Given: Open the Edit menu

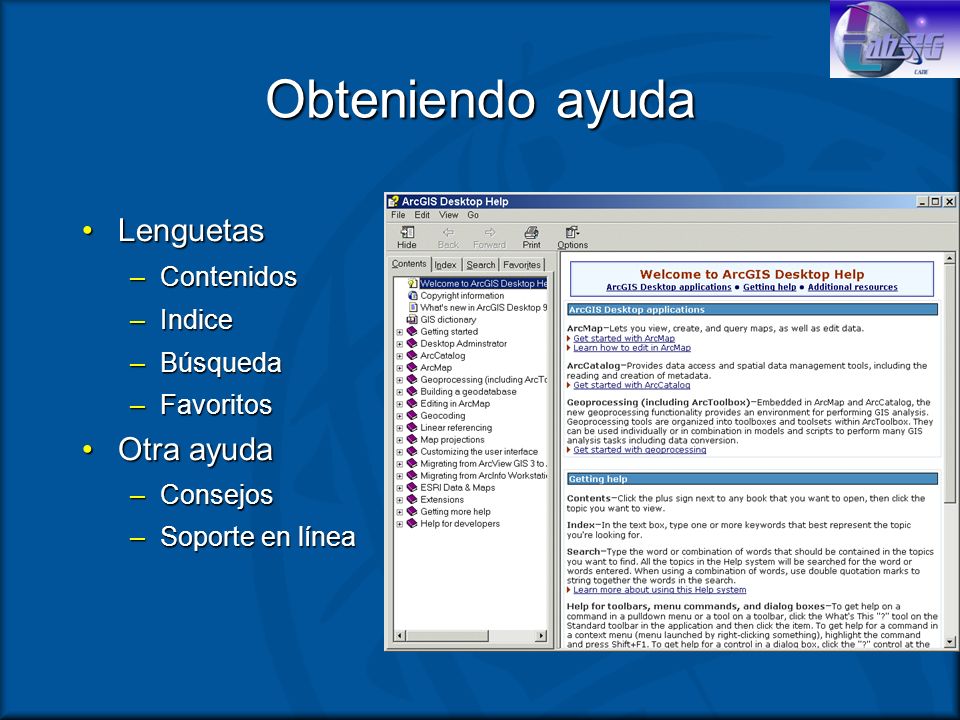Looking at the screenshot, I should pyautogui.click(x=422, y=215).
